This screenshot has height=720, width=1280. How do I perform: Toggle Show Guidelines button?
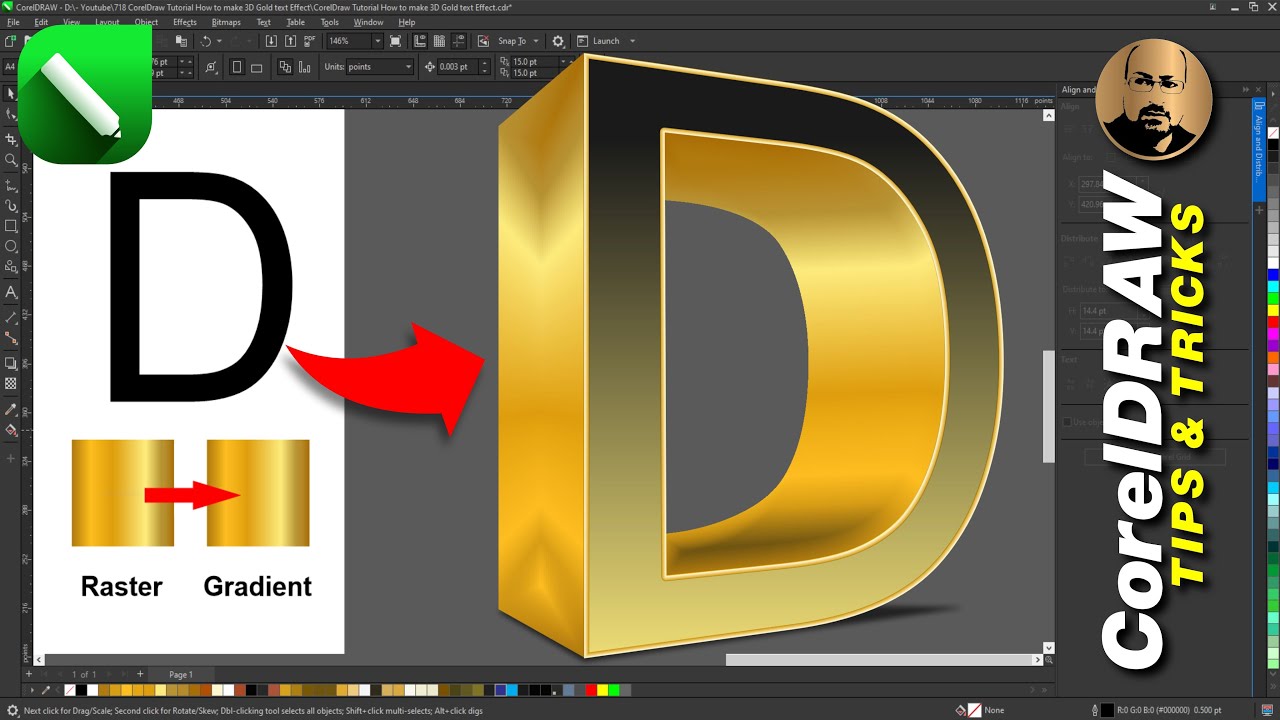[x=458, y=41]
